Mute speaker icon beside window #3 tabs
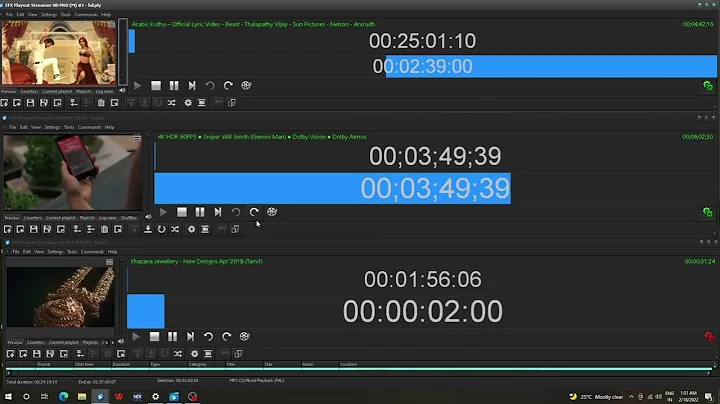This screenshot has height=404, width=720. point(121,342)
